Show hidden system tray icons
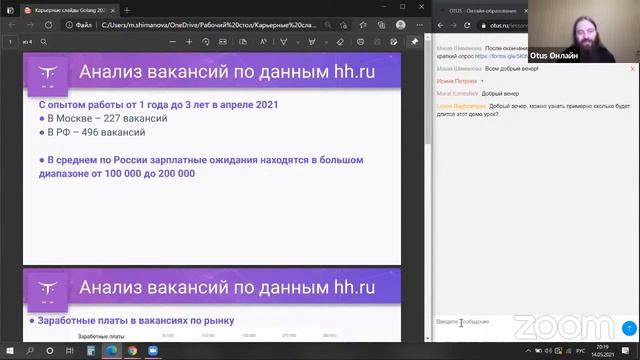 (x=528, y=351)
